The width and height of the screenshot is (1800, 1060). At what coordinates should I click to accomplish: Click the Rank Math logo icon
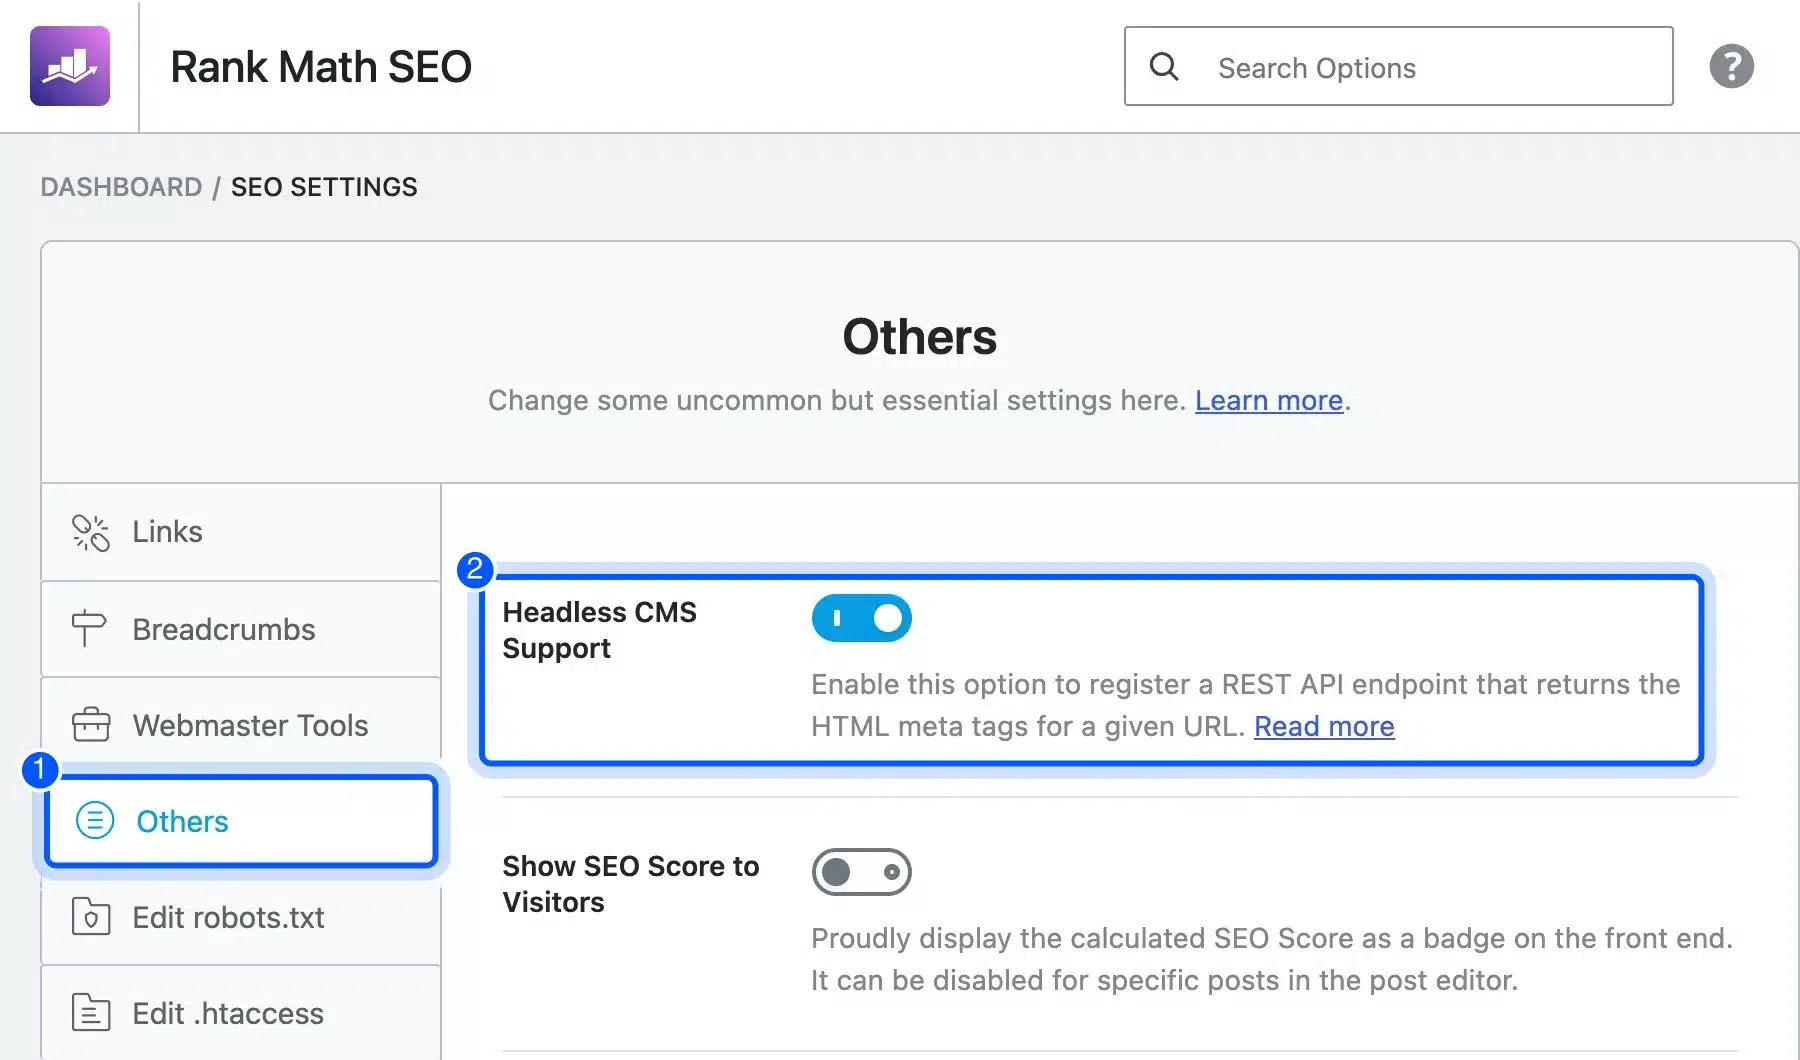[70, 66]
